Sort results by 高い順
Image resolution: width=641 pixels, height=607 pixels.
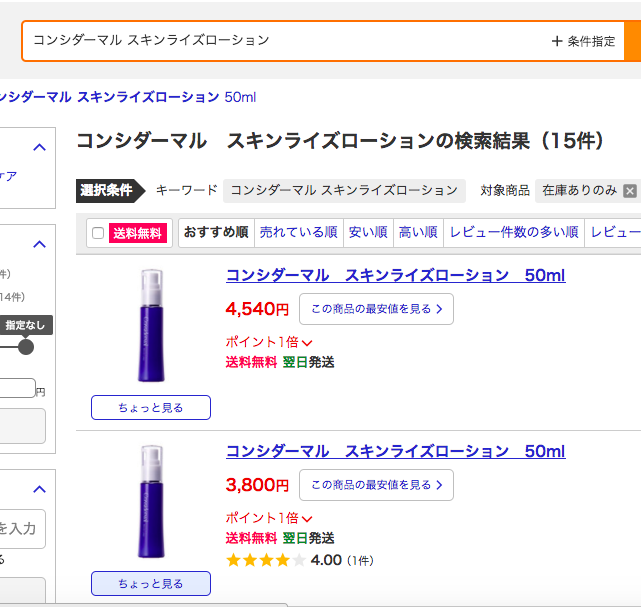click(418, 233)
